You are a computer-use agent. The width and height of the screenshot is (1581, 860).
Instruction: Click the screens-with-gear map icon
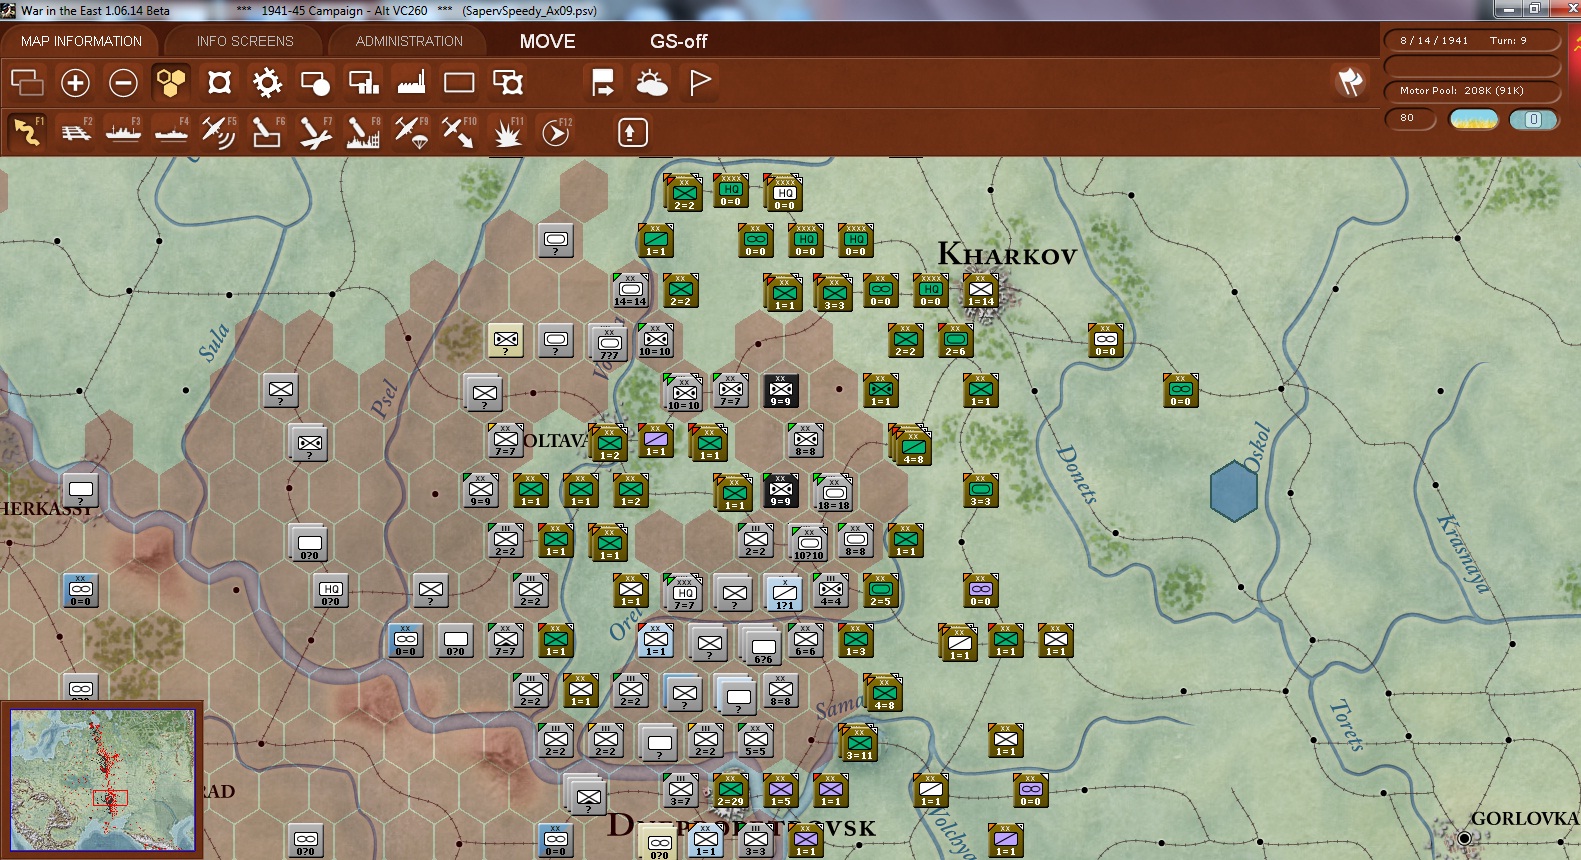coord(508,82)
